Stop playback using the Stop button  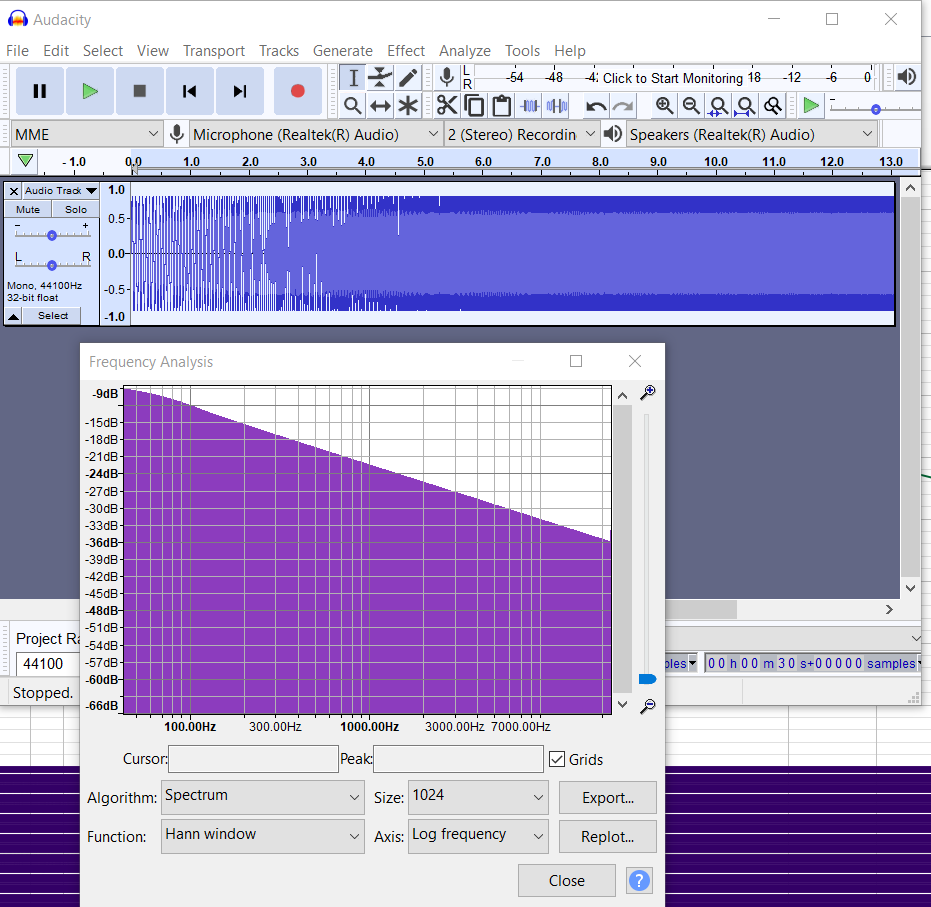[140, 91]
